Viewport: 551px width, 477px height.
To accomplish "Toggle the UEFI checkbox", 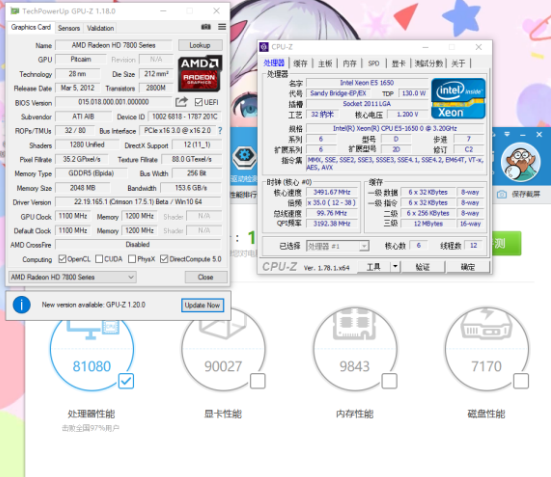I will click(x=199, y=102).
